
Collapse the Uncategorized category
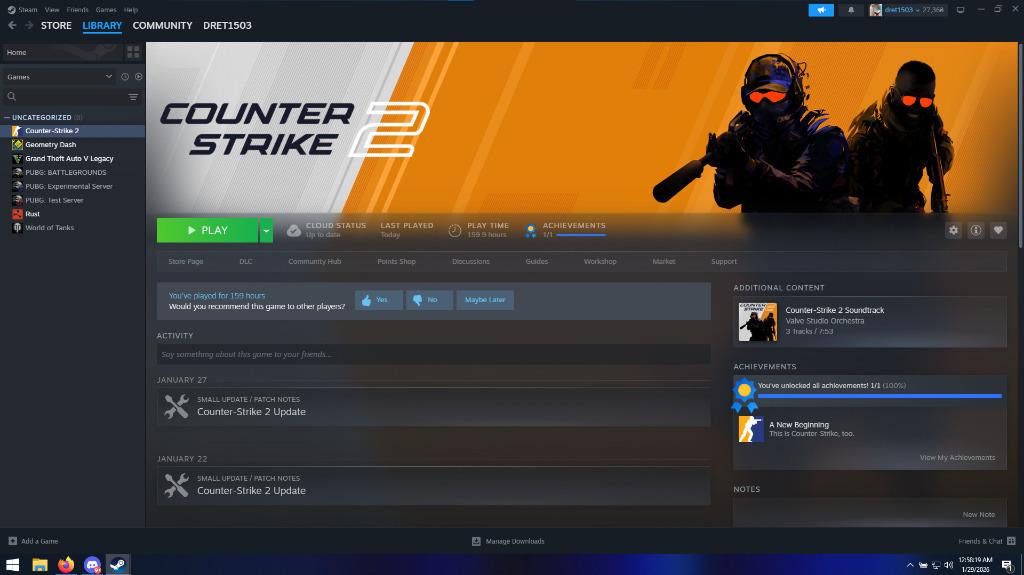7,118
